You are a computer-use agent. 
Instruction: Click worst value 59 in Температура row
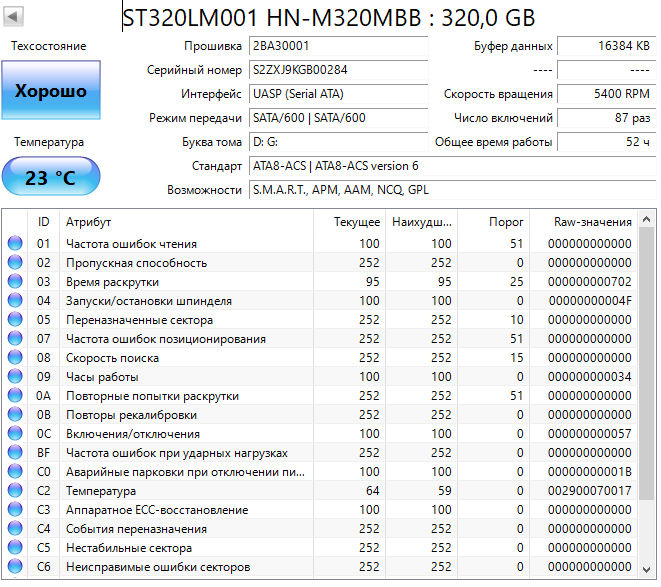445,490
